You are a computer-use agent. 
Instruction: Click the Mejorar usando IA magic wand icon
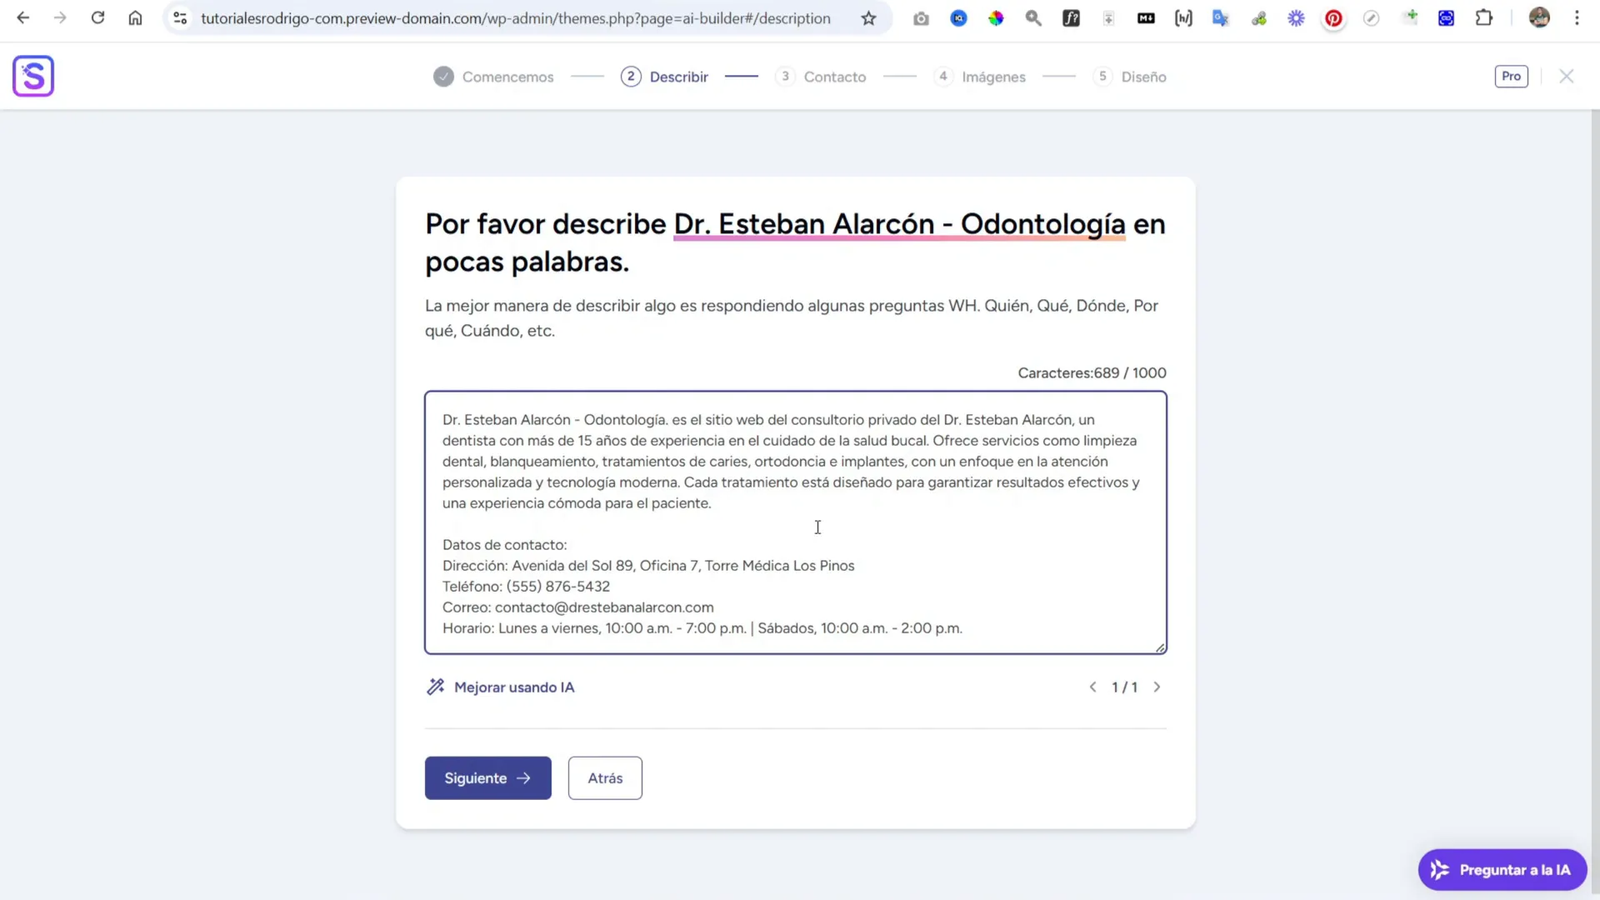pyautogui.click(x=434, y=687)
